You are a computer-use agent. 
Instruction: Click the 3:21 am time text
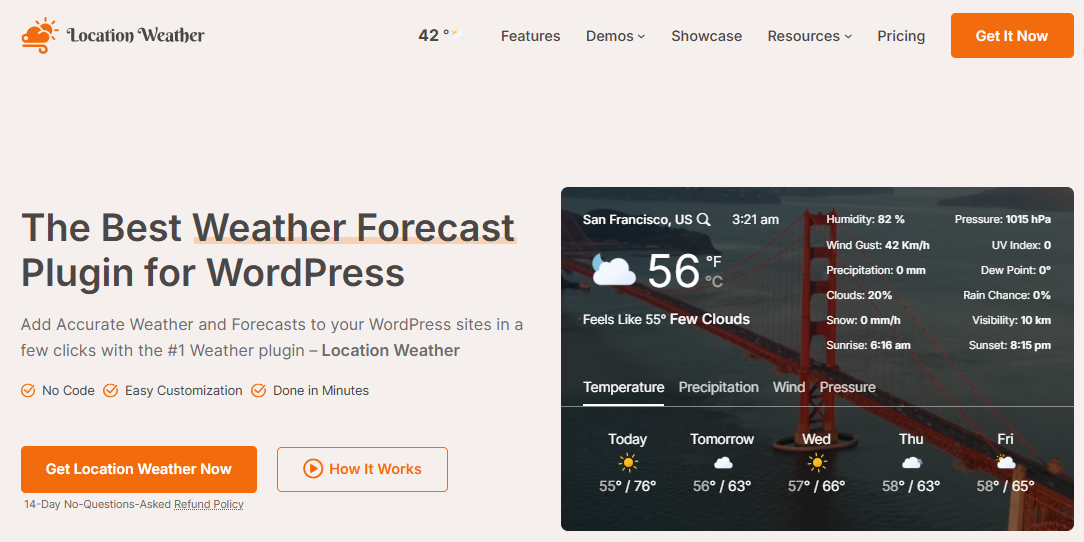pos(756,220)
